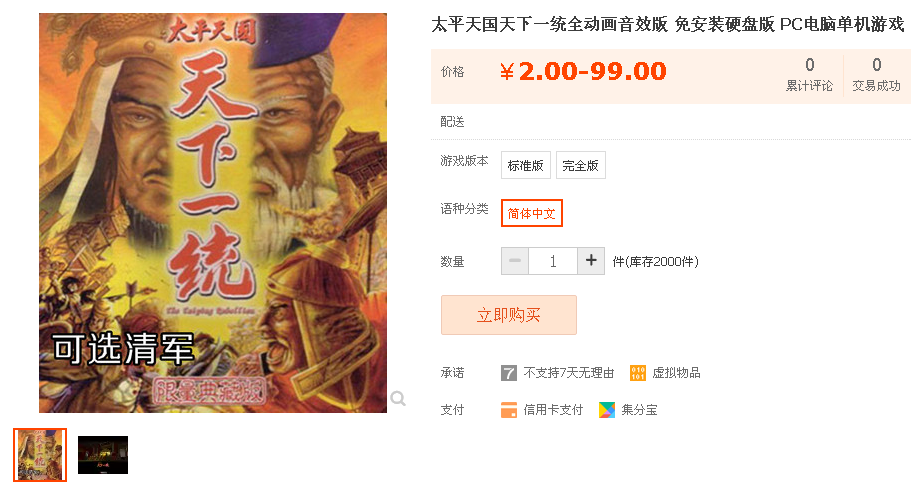Increase quantity with the plus button

click(591, 261)
